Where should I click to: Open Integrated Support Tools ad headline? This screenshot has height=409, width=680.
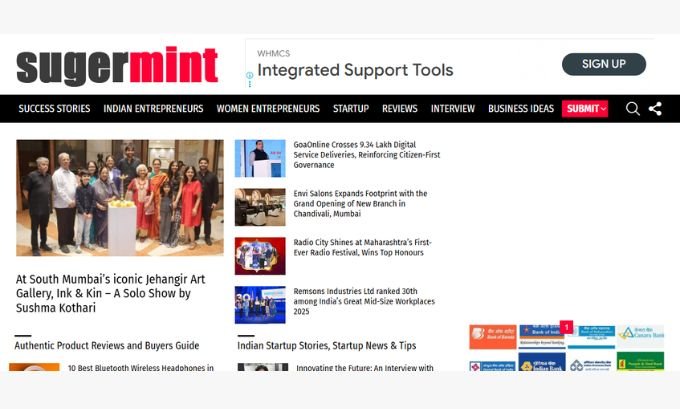point(355,70)
